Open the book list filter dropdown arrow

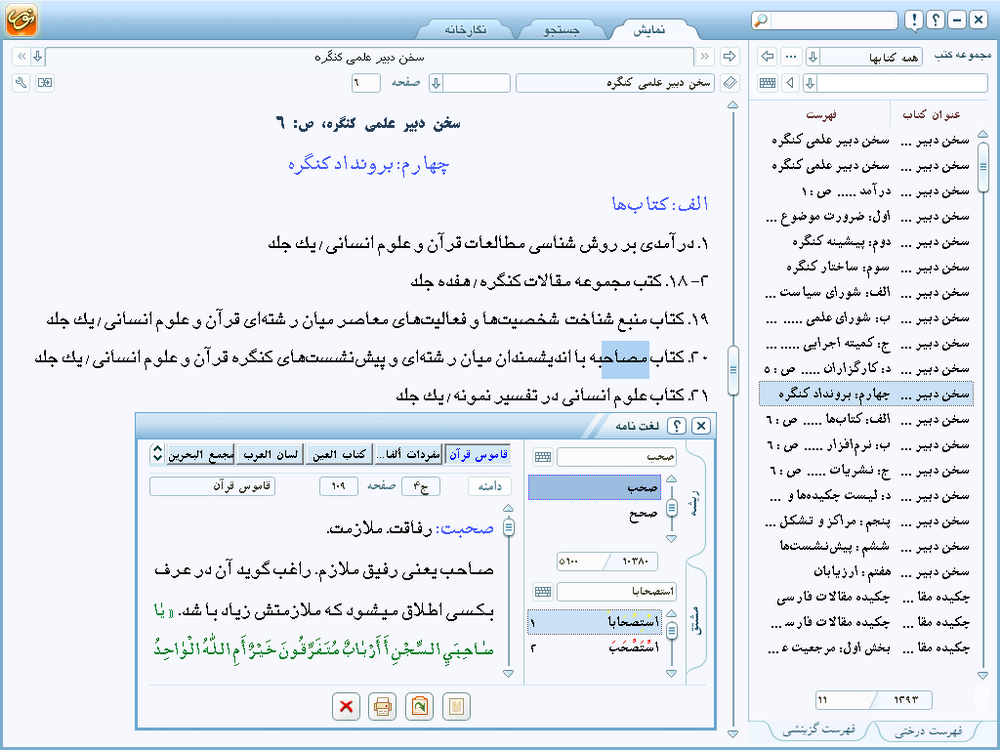pos(810,83)
